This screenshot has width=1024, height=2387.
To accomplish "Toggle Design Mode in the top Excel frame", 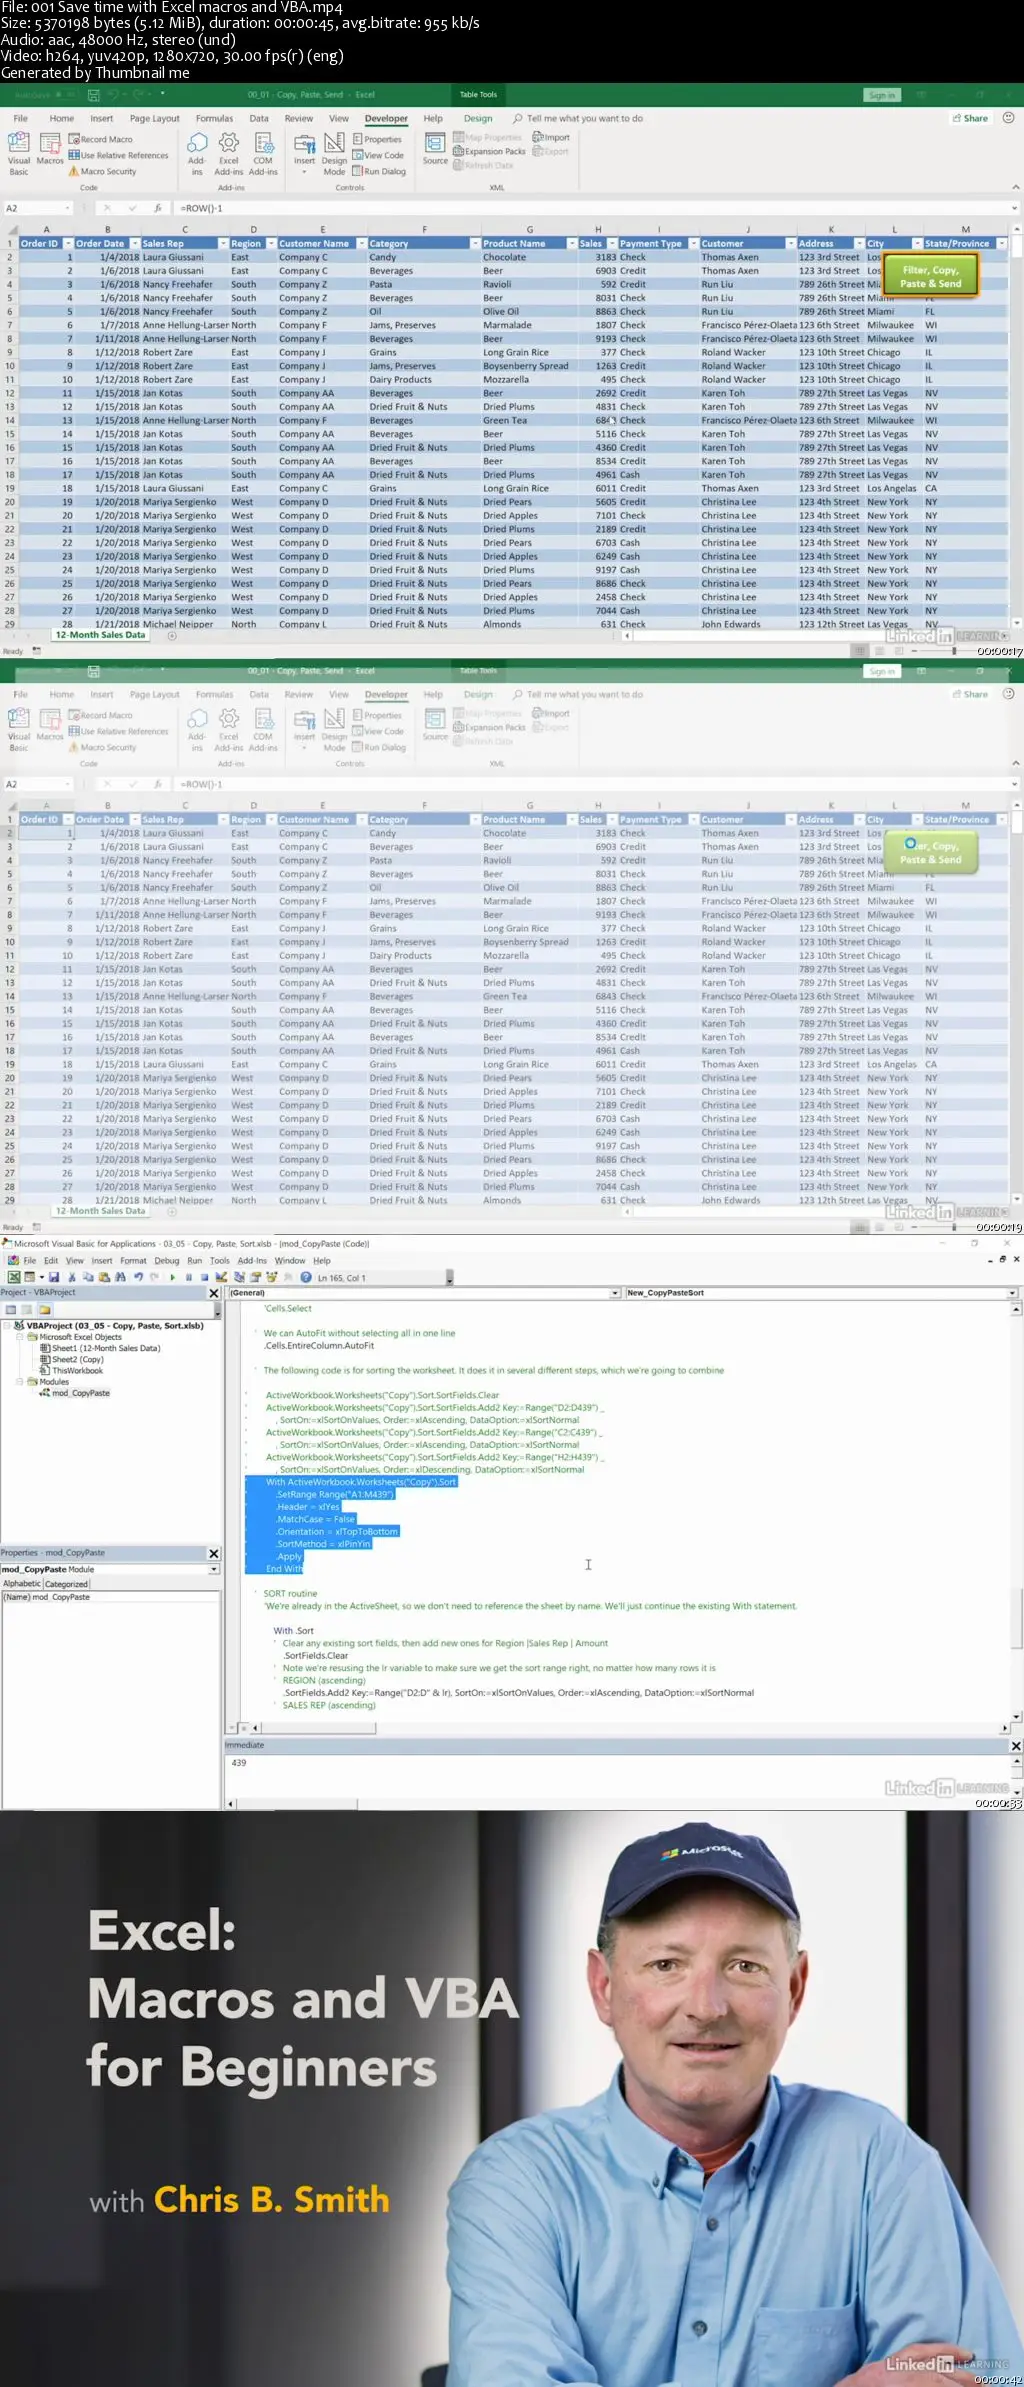I will point(334,153).
